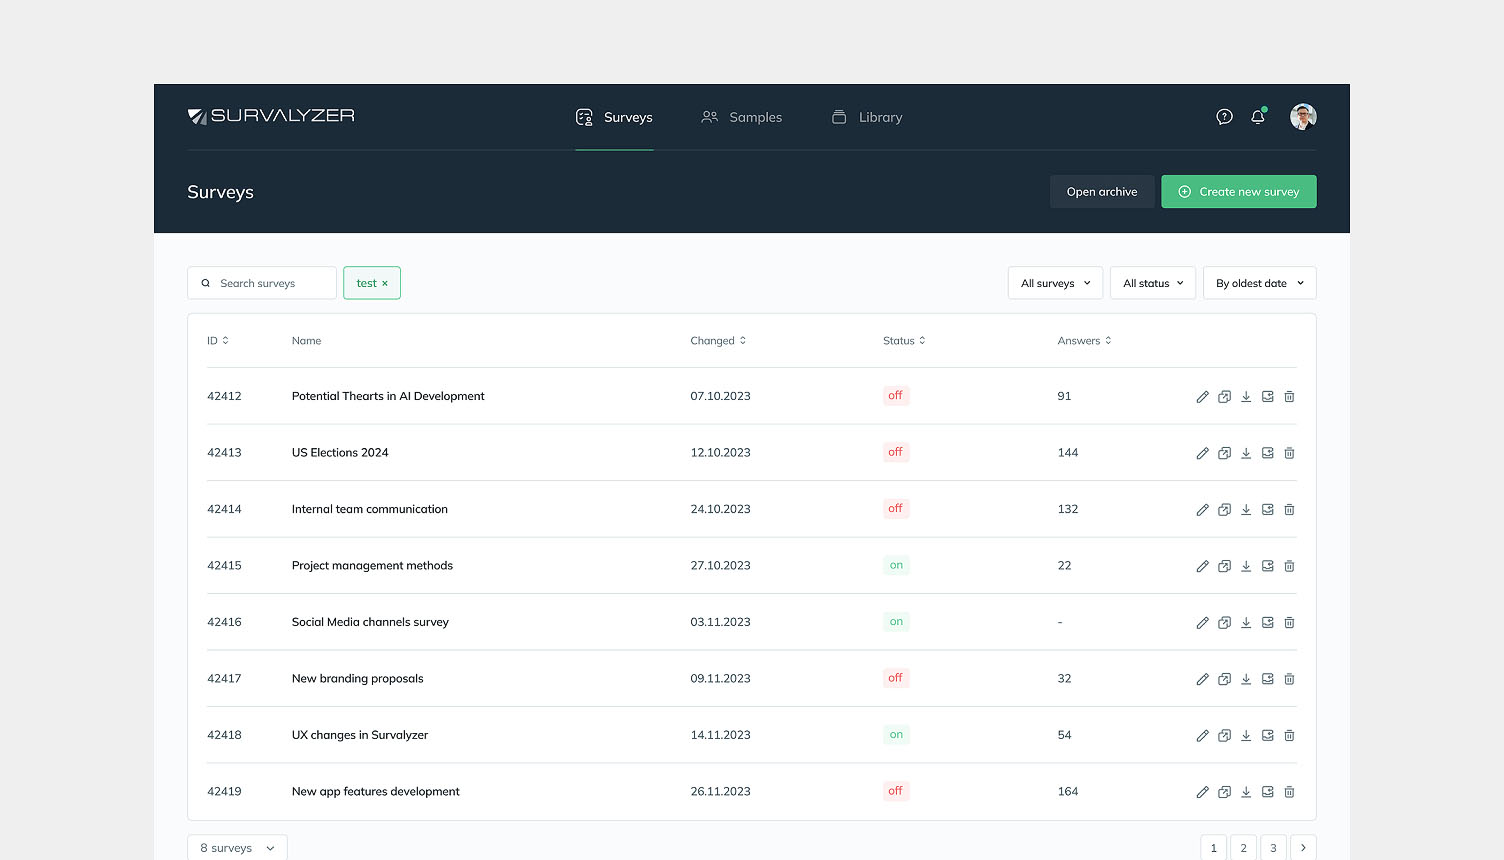Delete "Internal team communication" using the trash icon
Viewport: 1504px width, 860px height.
click(x=1289, y=509)
